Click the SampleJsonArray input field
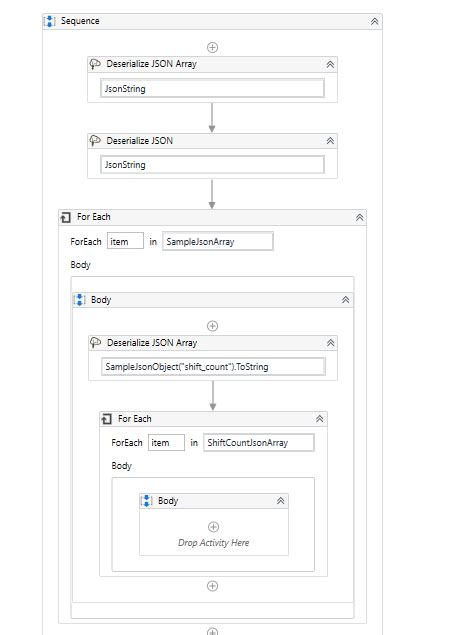This screenshot has height=635, width=468. point(218,241)
